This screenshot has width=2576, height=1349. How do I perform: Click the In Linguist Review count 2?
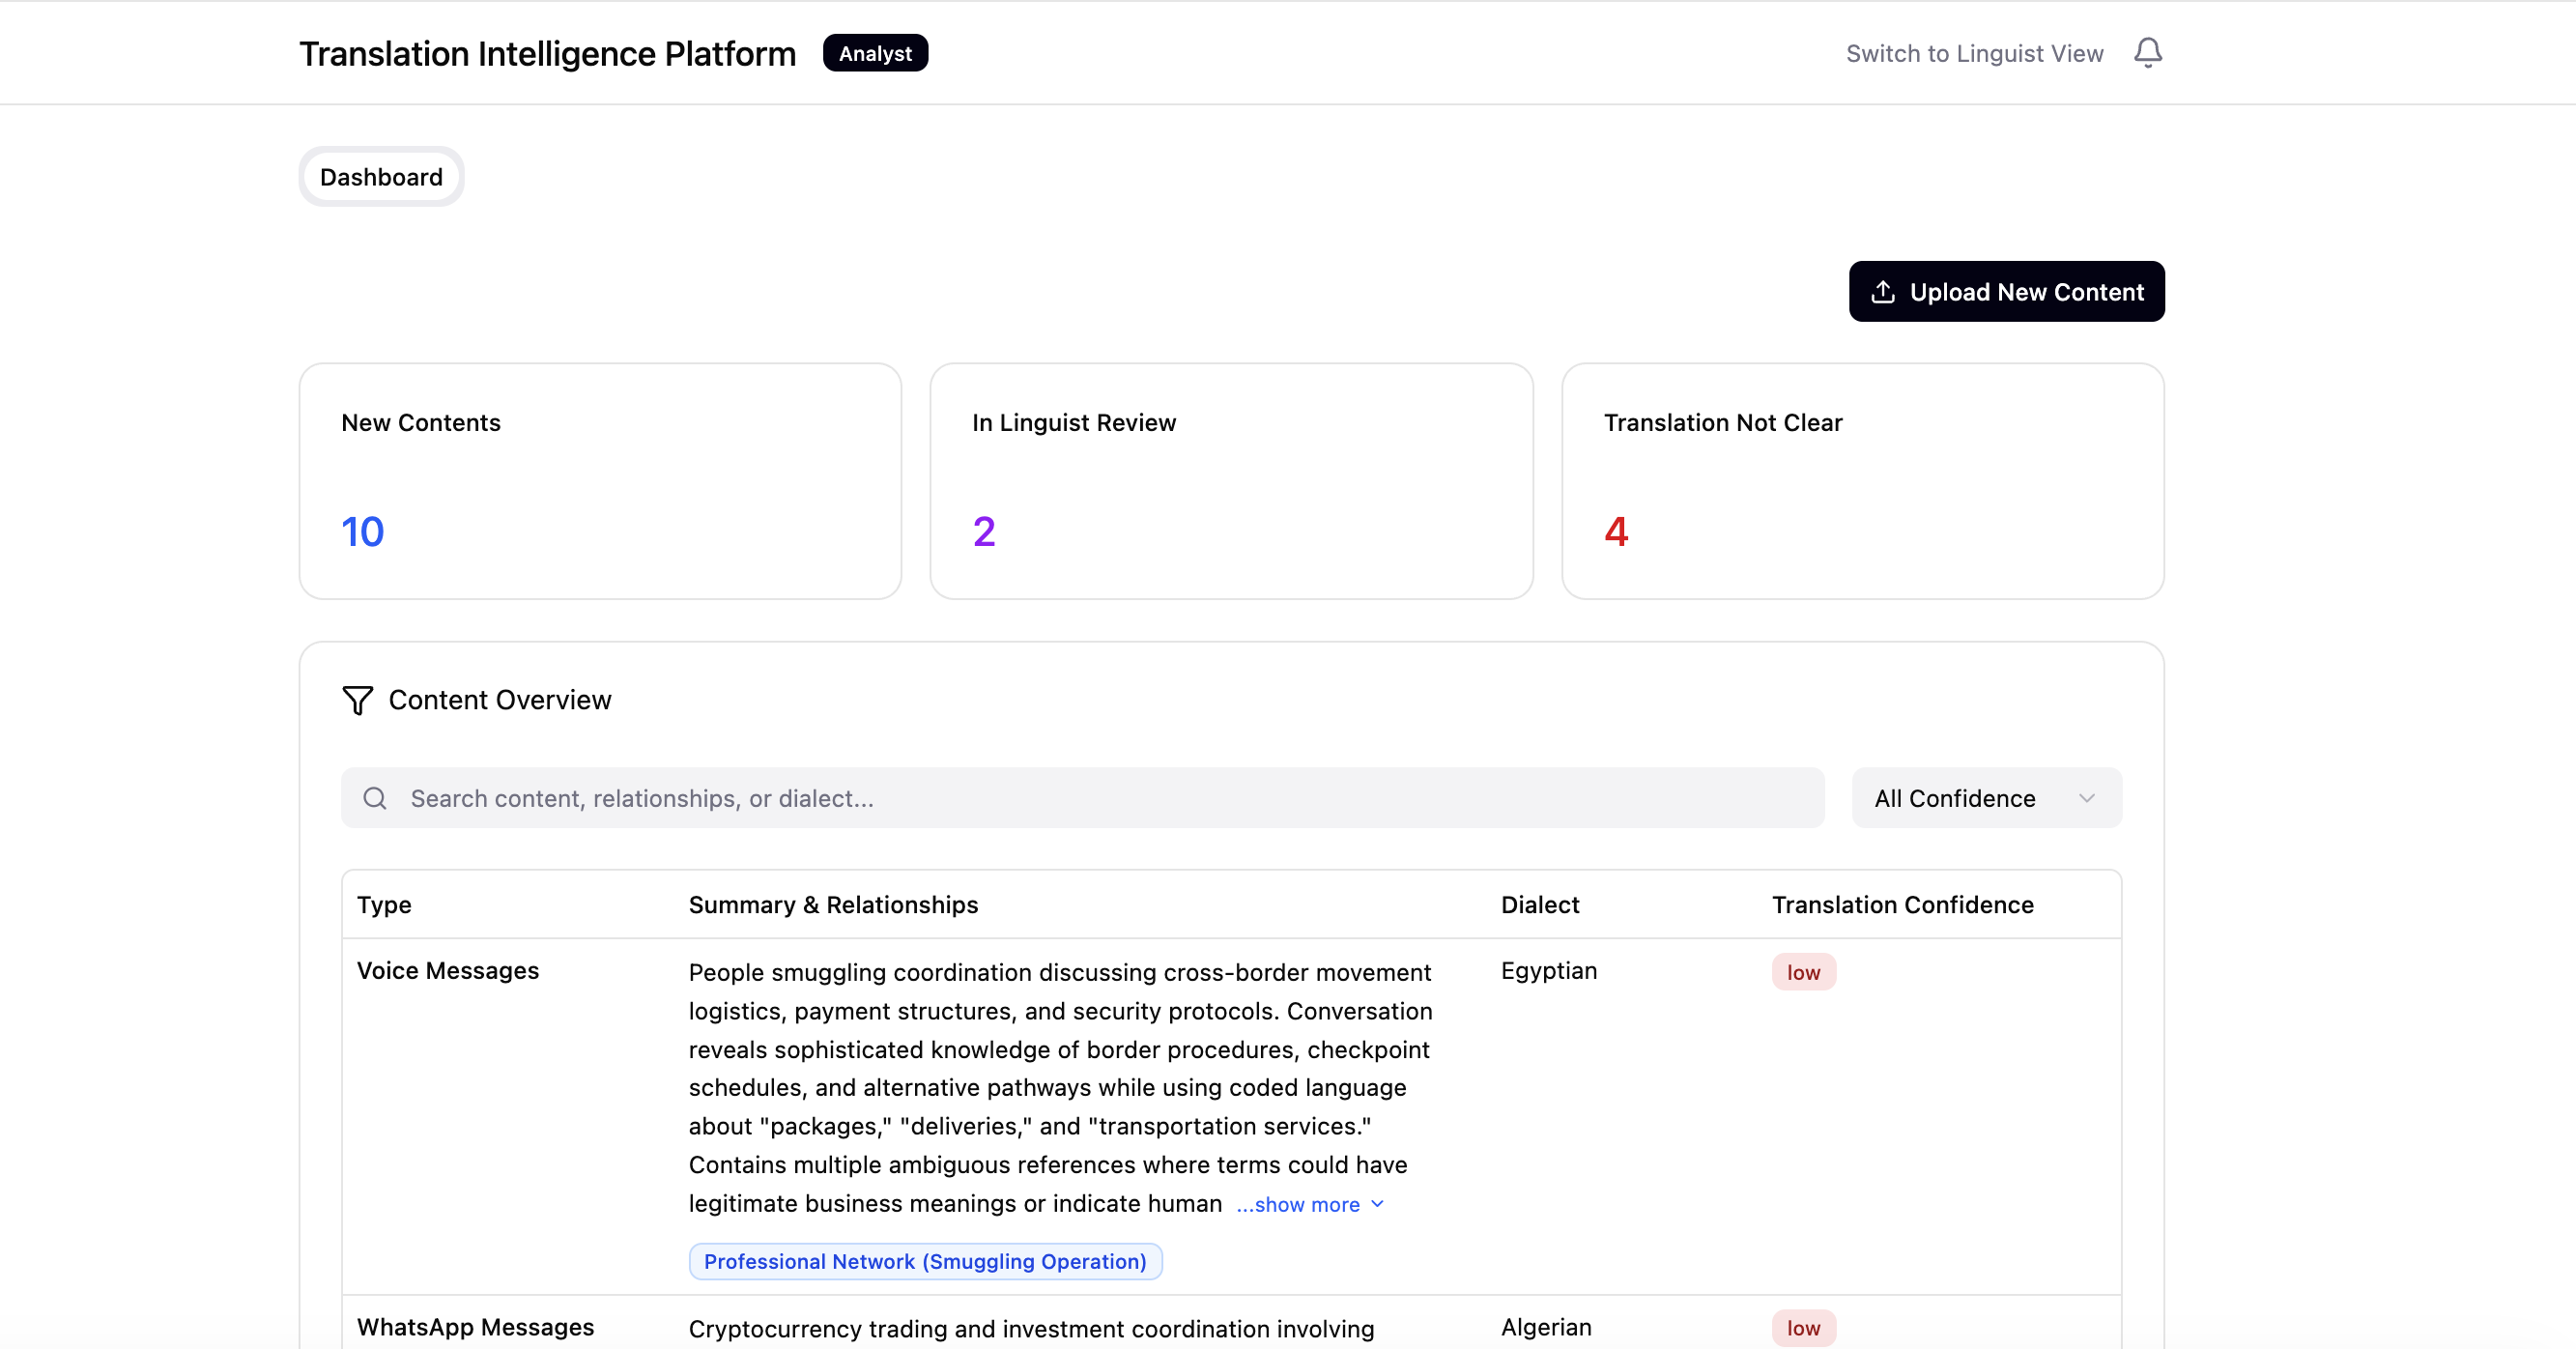(x=984, y=532)
